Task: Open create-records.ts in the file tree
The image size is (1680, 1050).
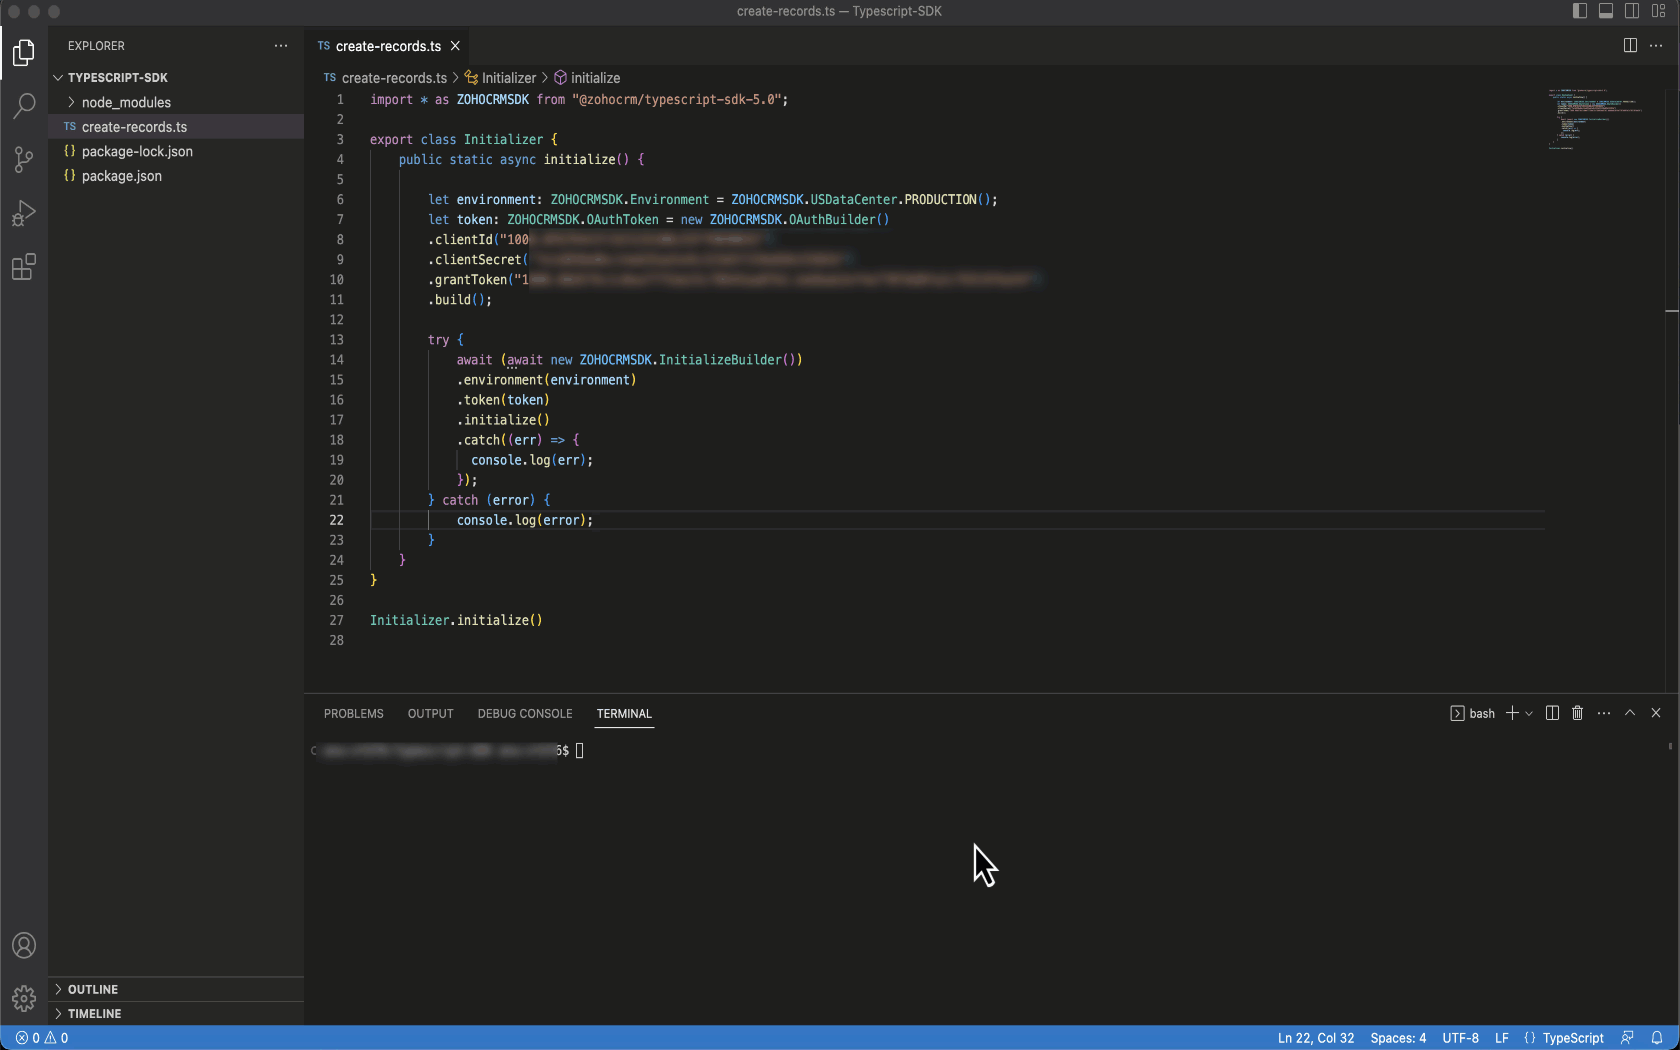Action: pos(134,127)
